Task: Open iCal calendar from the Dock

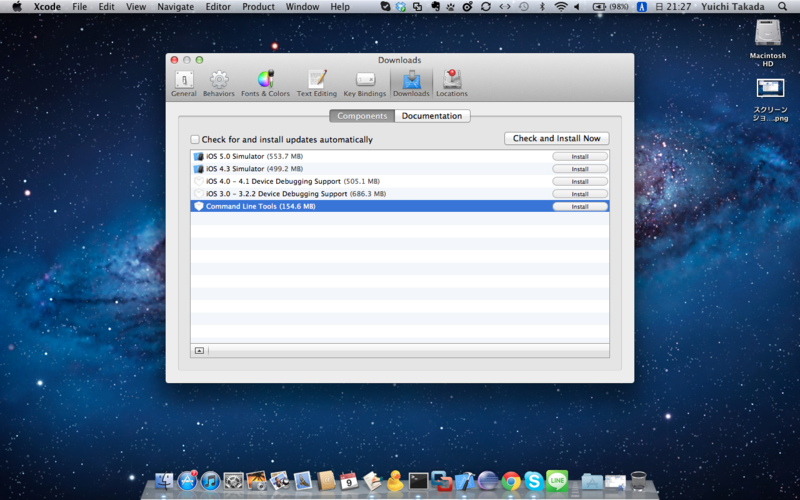Action: [x=349, y=481]
